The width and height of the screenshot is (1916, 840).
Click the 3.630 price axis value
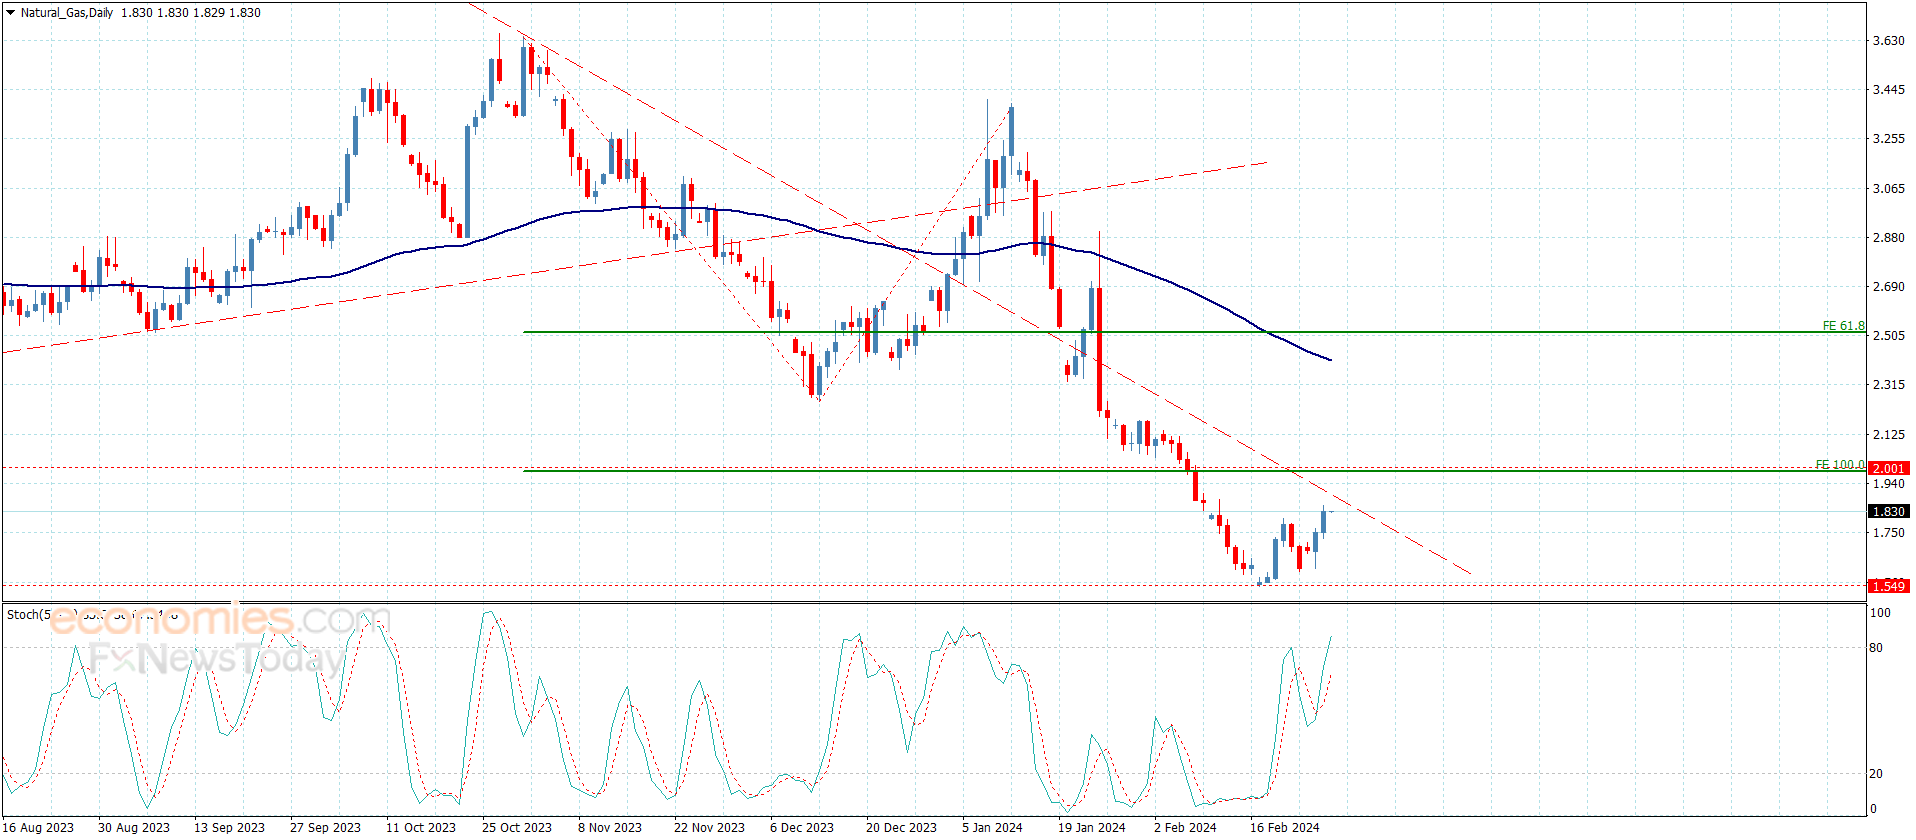(x=1888, y=41)
